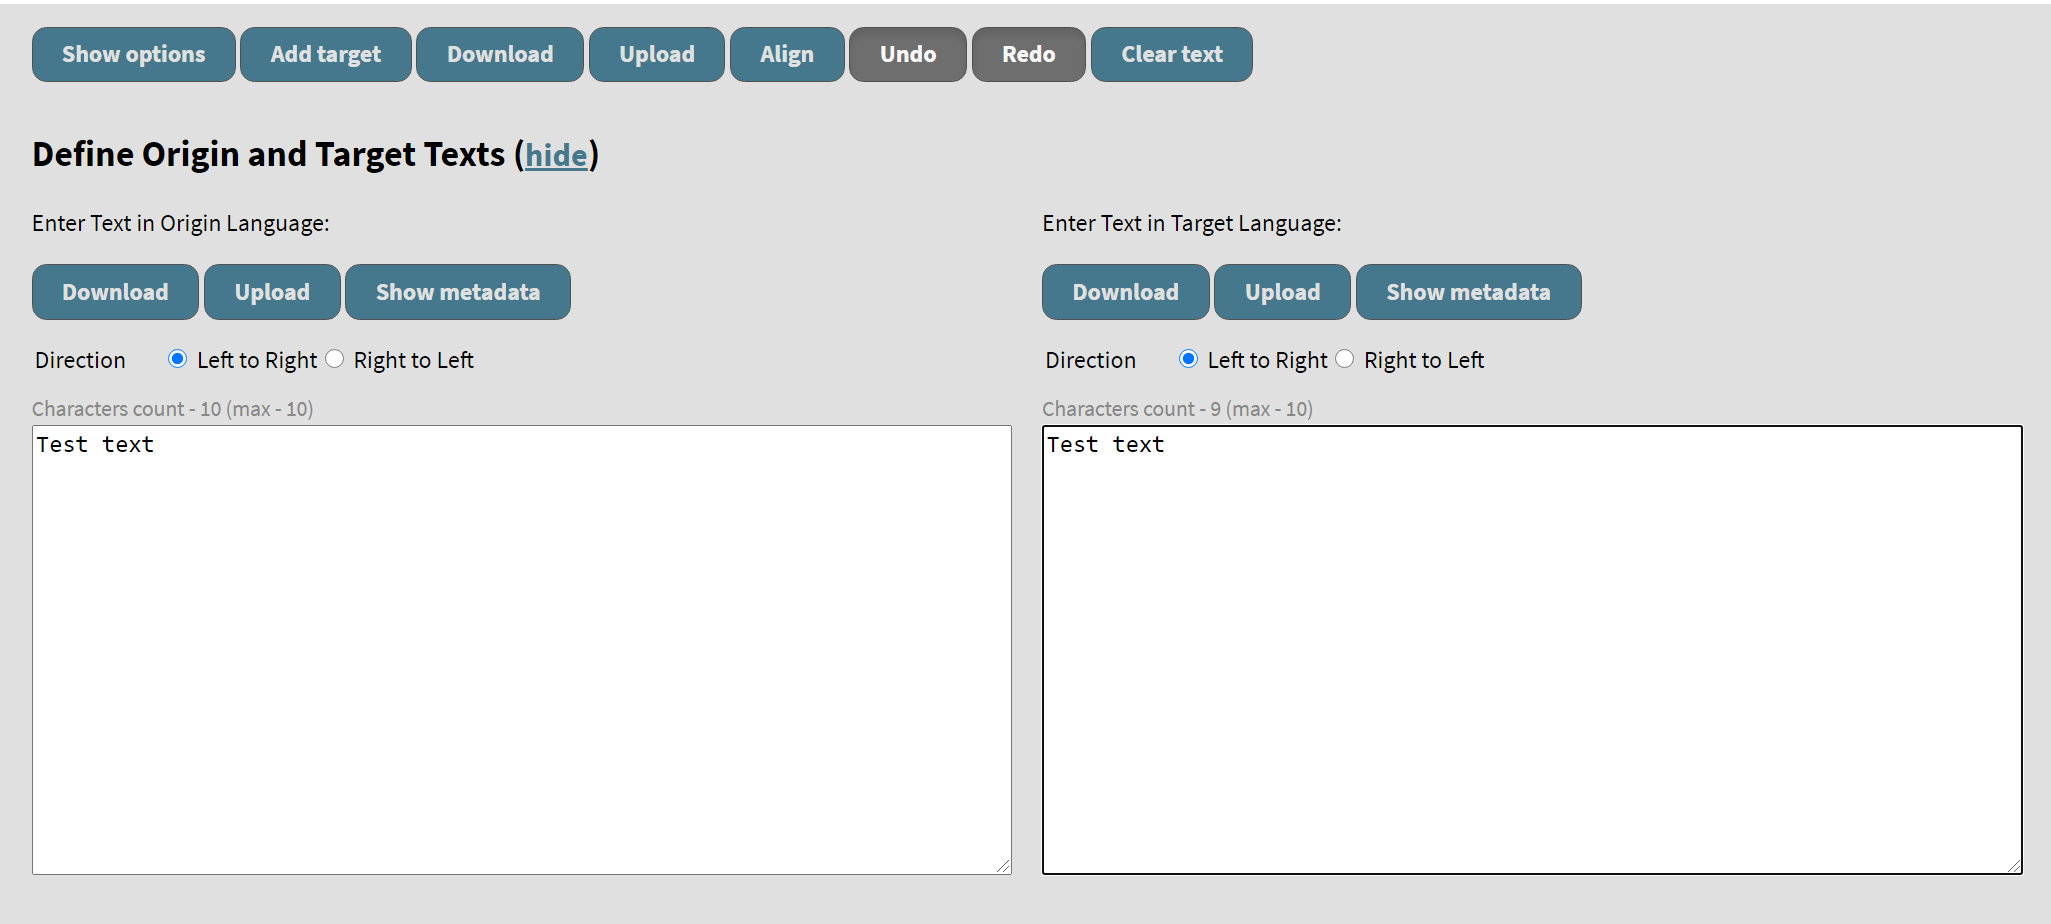The image size is (2051, 924).
Task: Hide the Define Origin and Target Texts section
Action: (557, 155)
